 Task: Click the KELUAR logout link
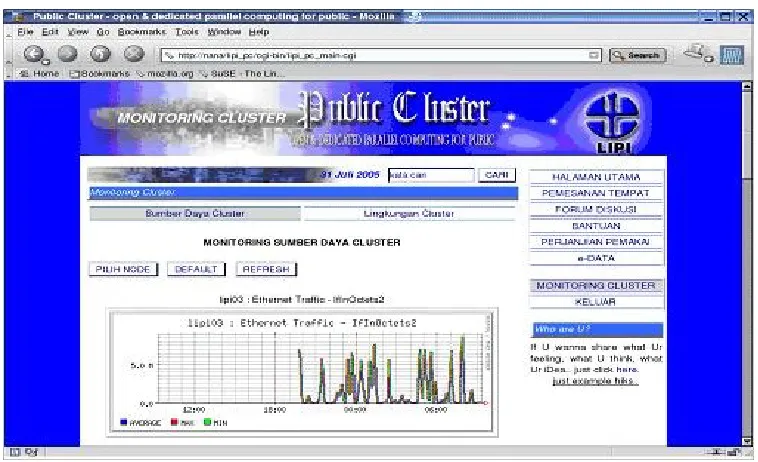coord(597,302)
